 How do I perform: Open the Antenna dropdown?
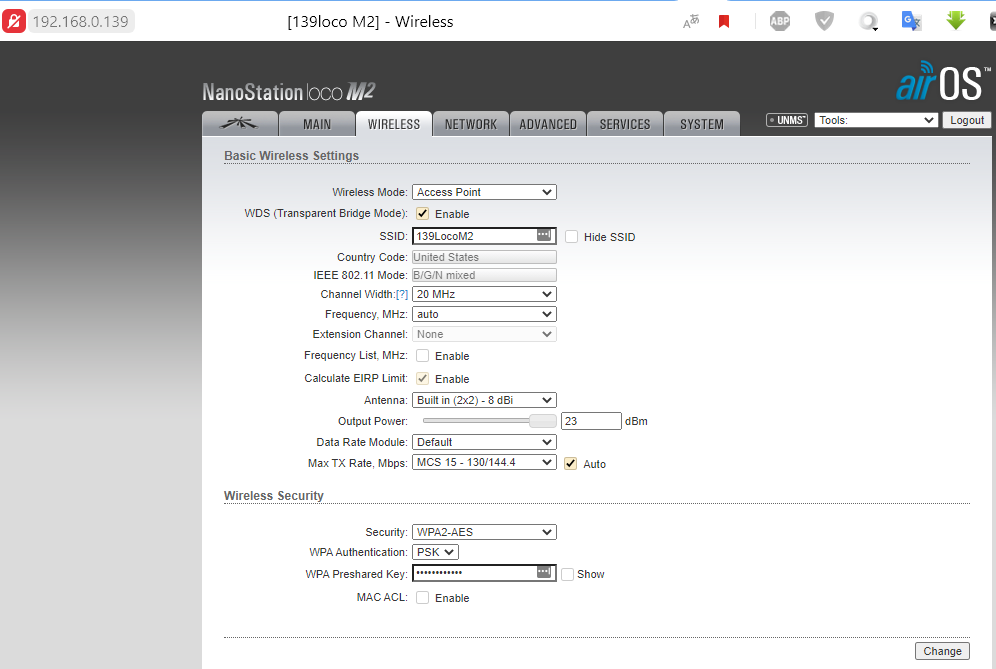point(484,400)
